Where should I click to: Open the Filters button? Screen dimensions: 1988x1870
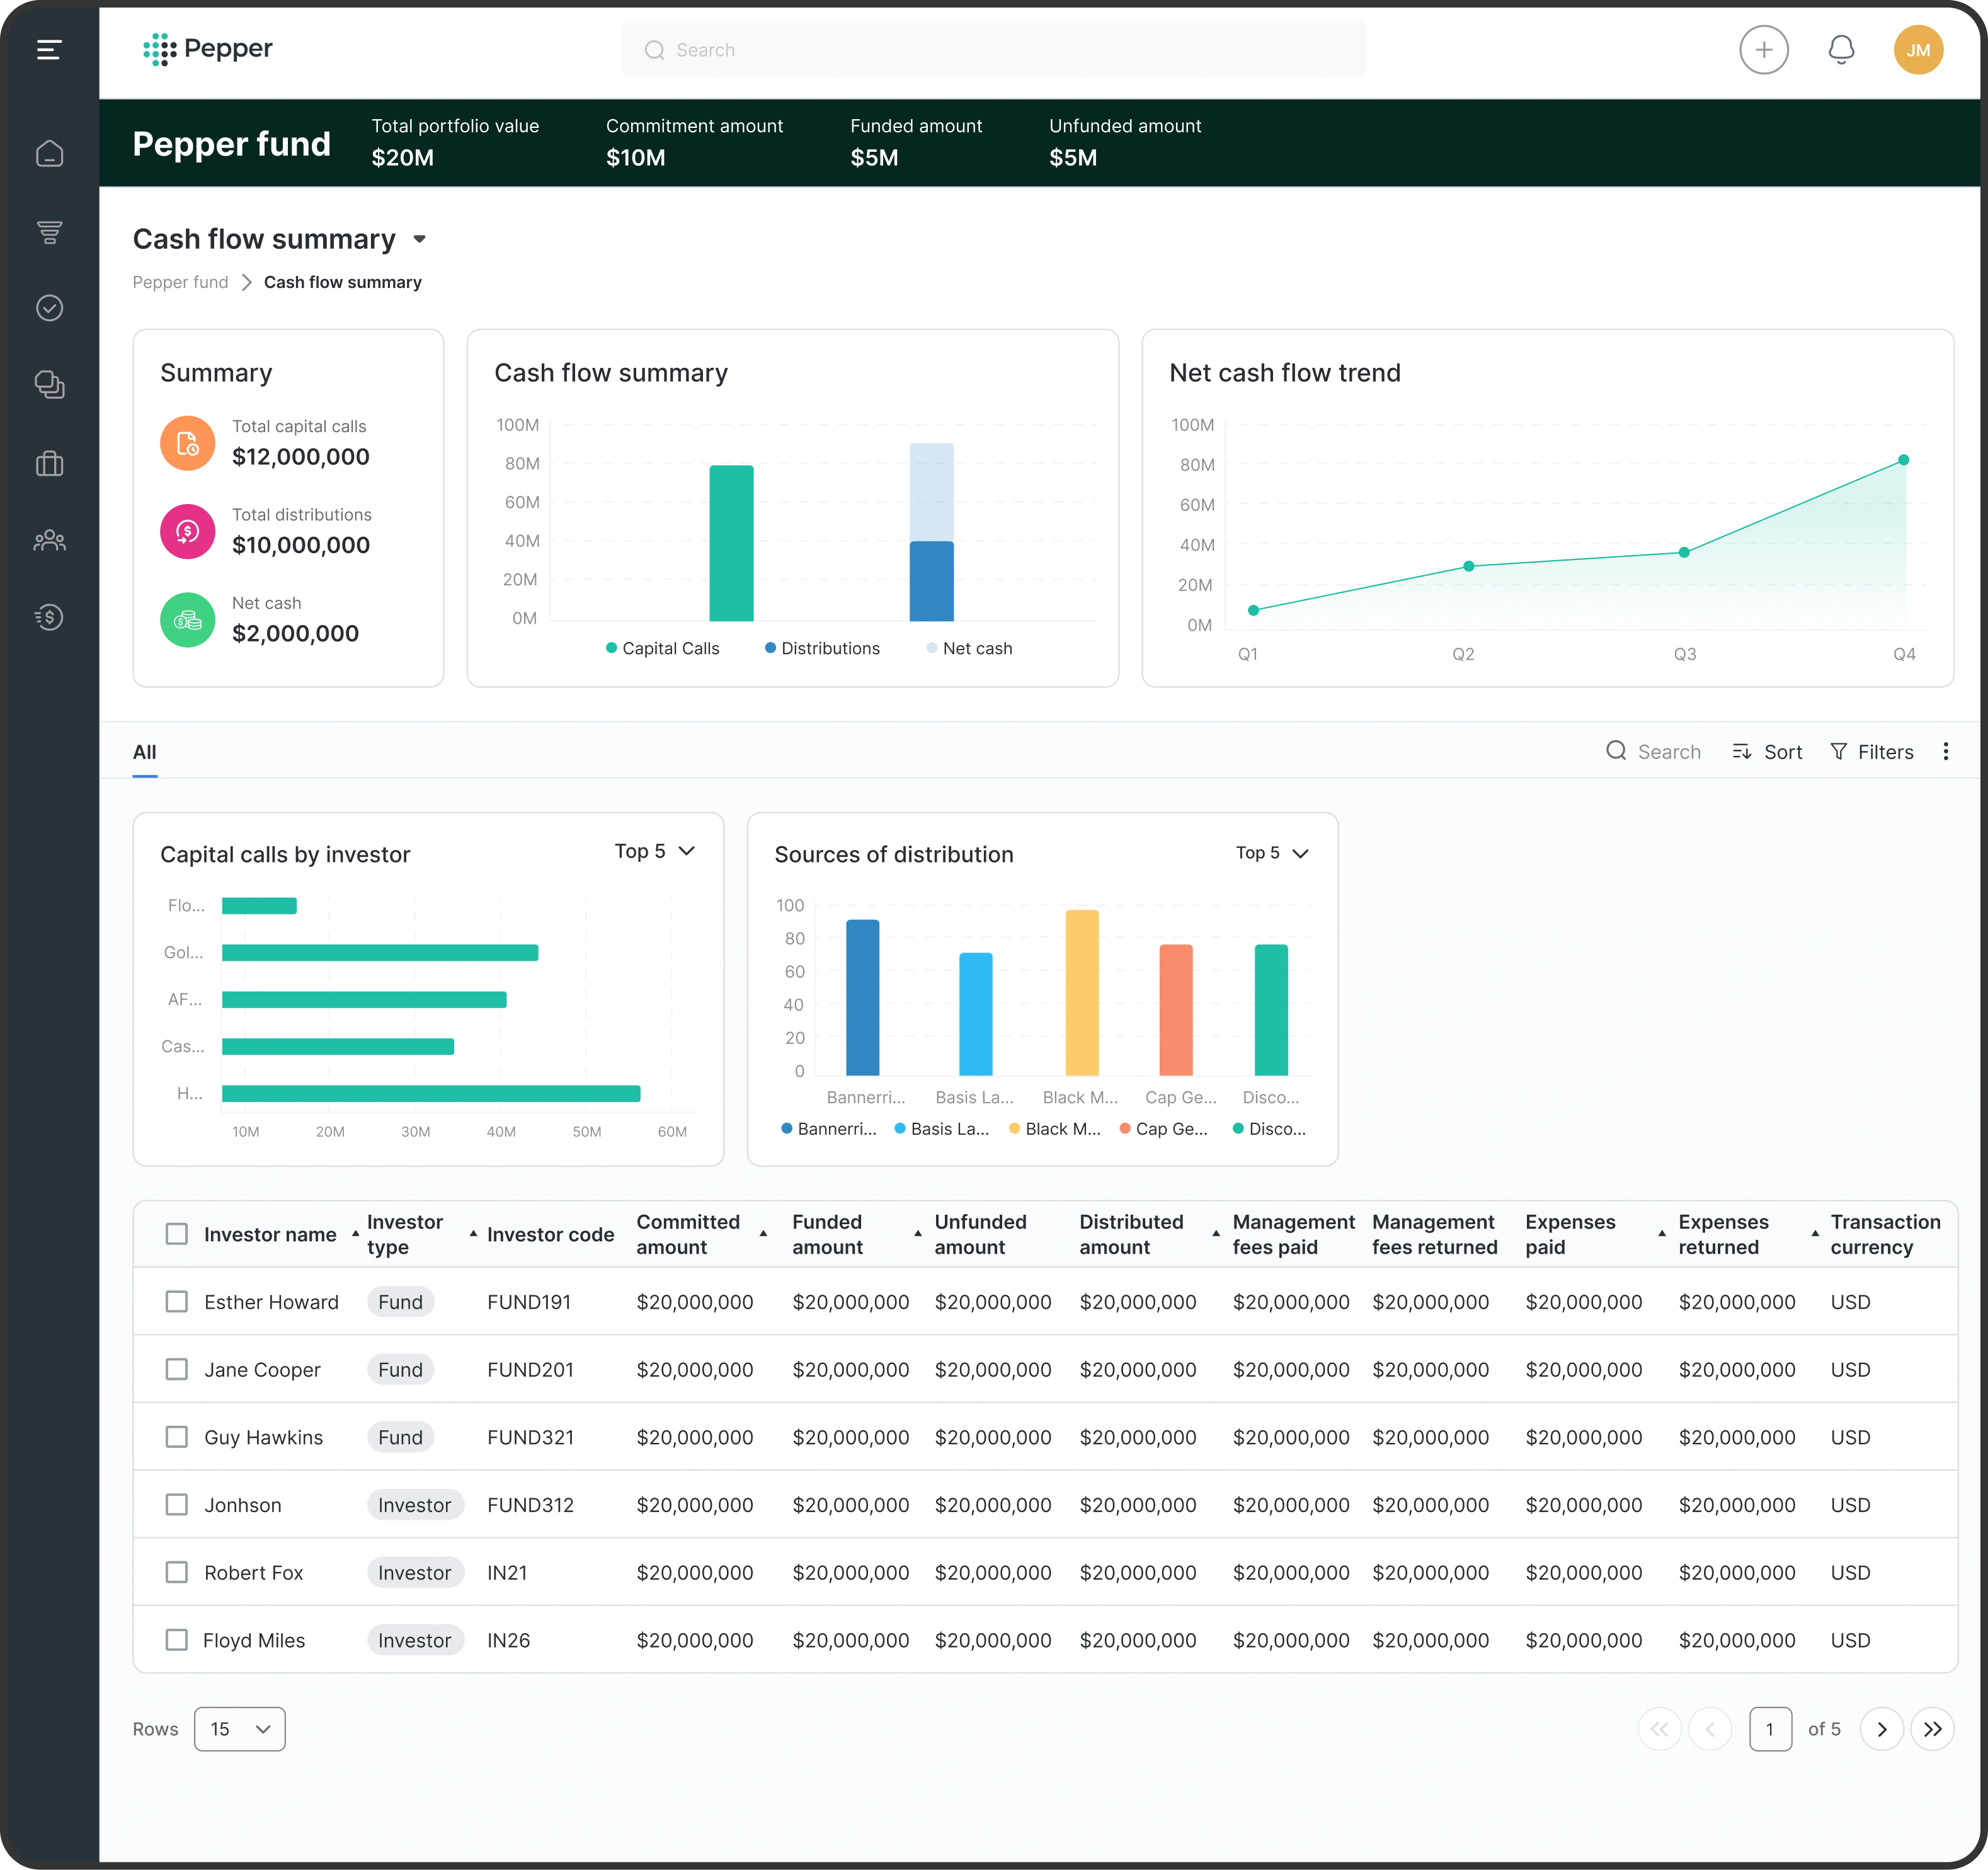tap(1871, 751)
